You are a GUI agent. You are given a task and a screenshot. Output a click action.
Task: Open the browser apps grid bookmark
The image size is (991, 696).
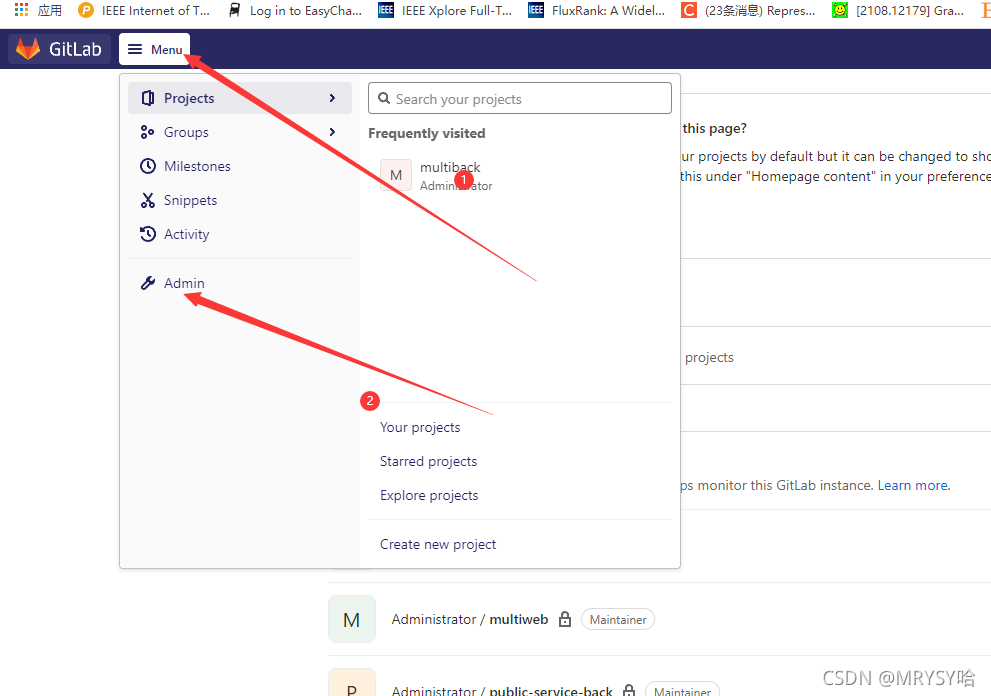point(38,10)
